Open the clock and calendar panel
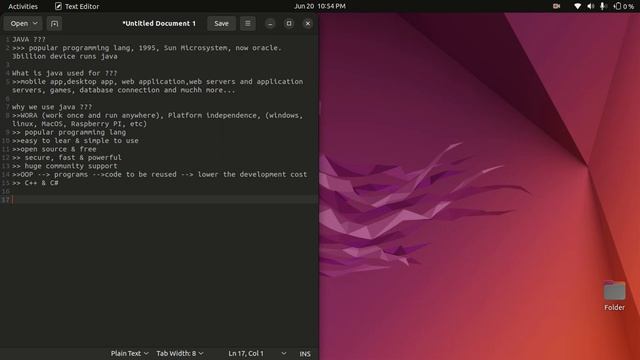 pyautogui.click(x=320, y=6)
